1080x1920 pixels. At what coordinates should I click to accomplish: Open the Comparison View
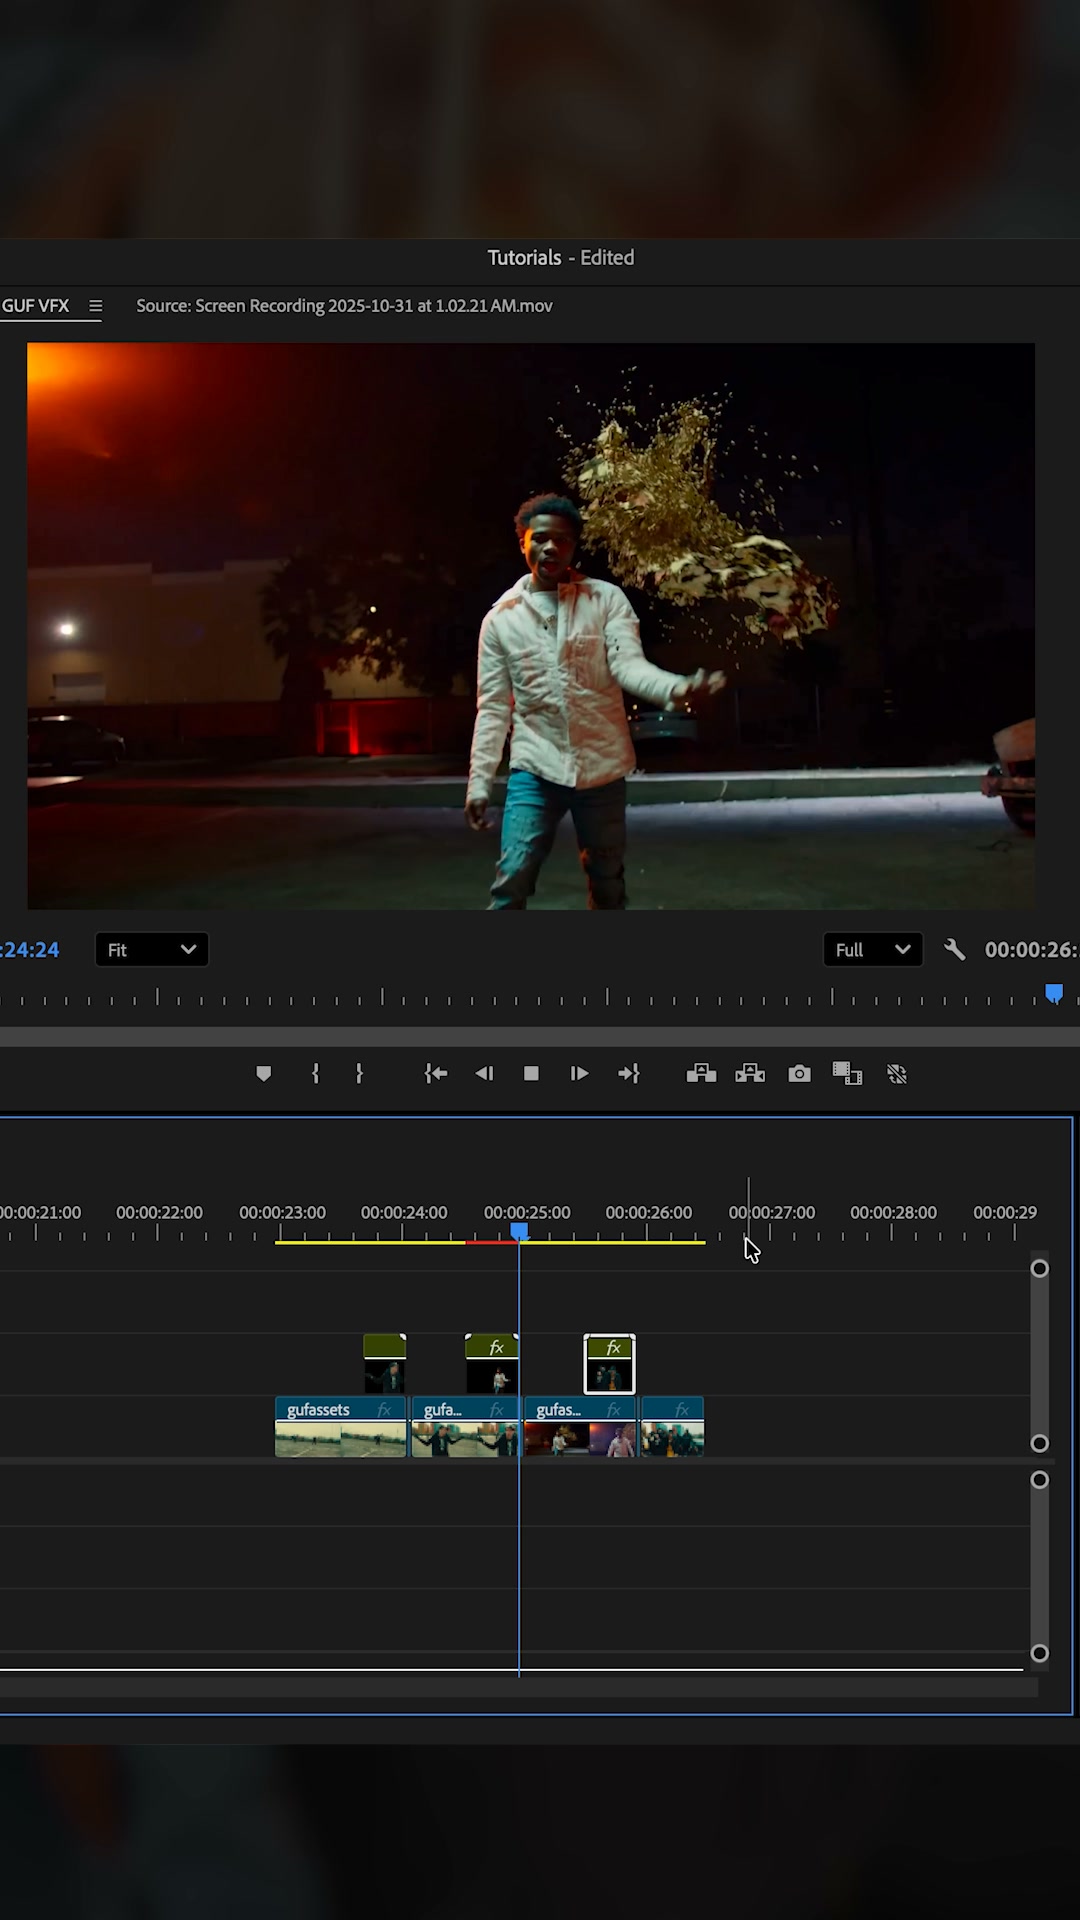pyautogui.click(x=847, y=1073)
